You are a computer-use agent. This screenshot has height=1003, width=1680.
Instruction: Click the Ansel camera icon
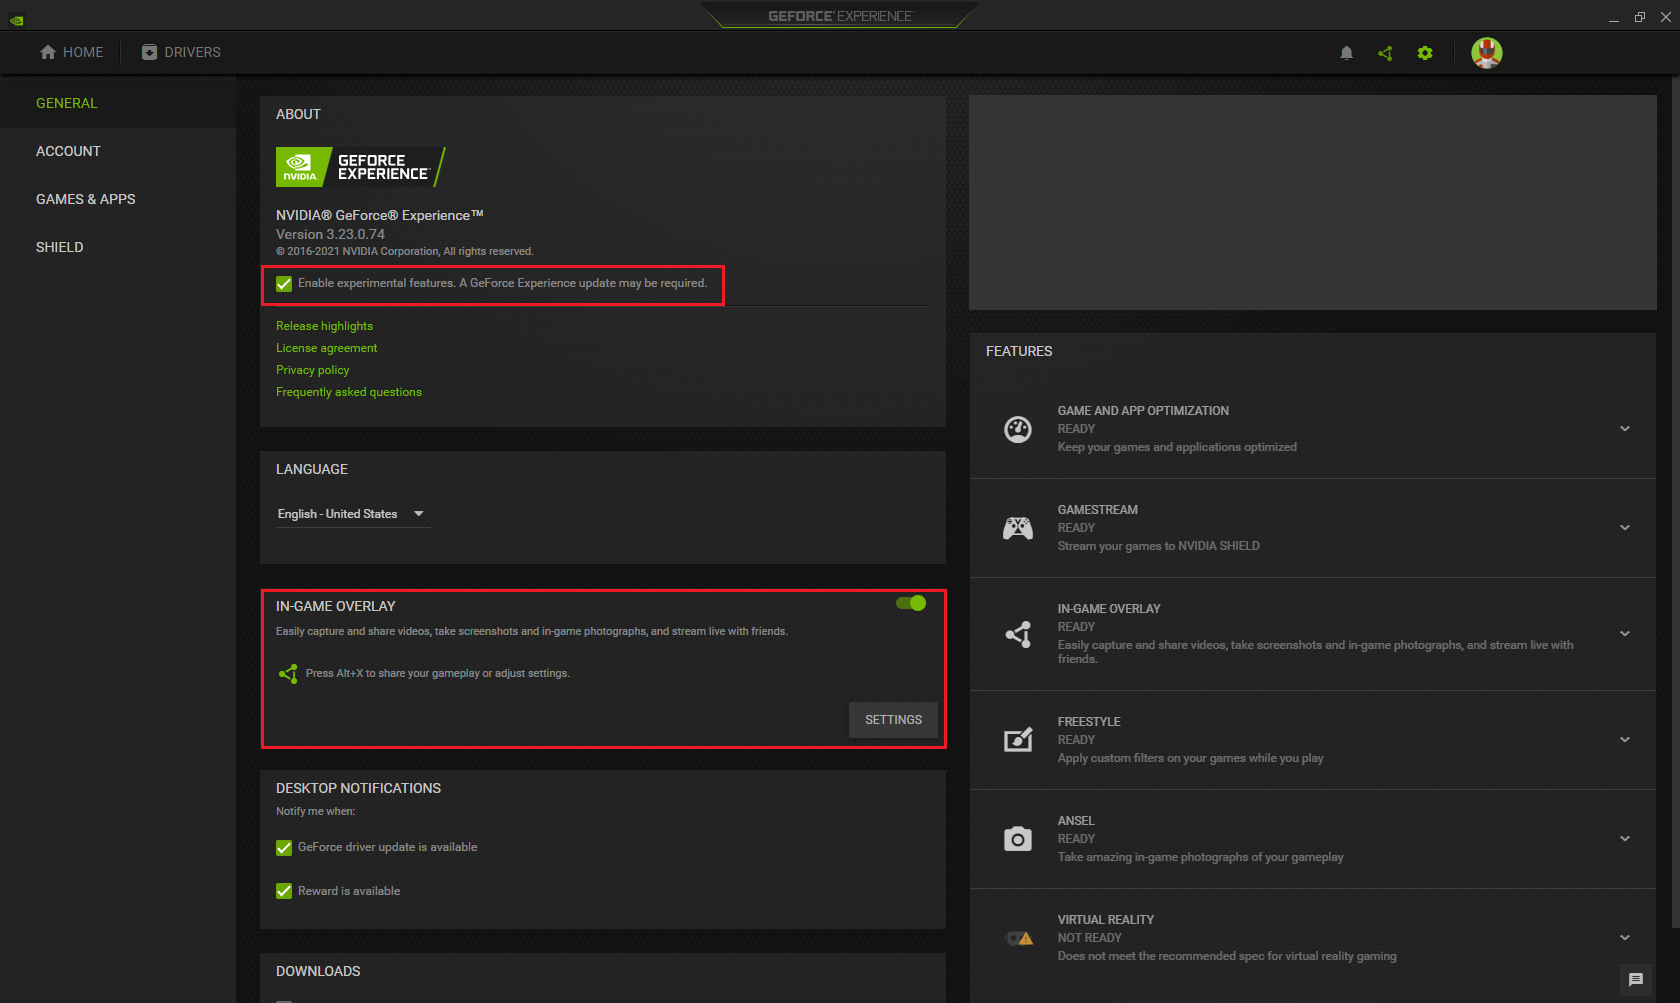pyautogui.click(x=1018, y=839)
